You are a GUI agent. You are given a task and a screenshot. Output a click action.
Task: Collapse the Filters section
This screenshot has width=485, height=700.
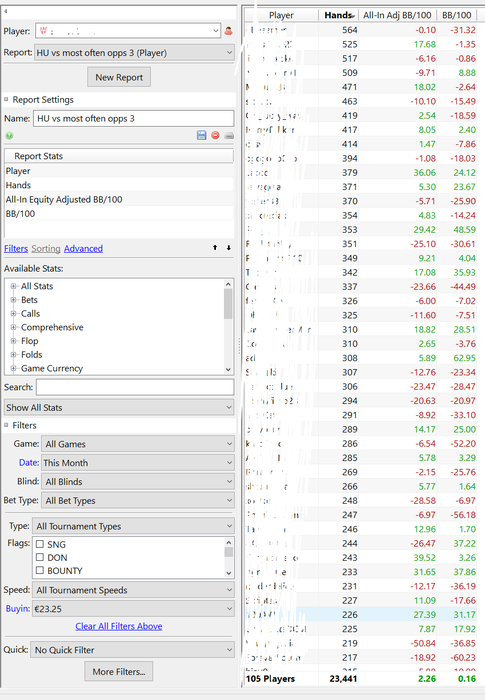click(6, 425)
